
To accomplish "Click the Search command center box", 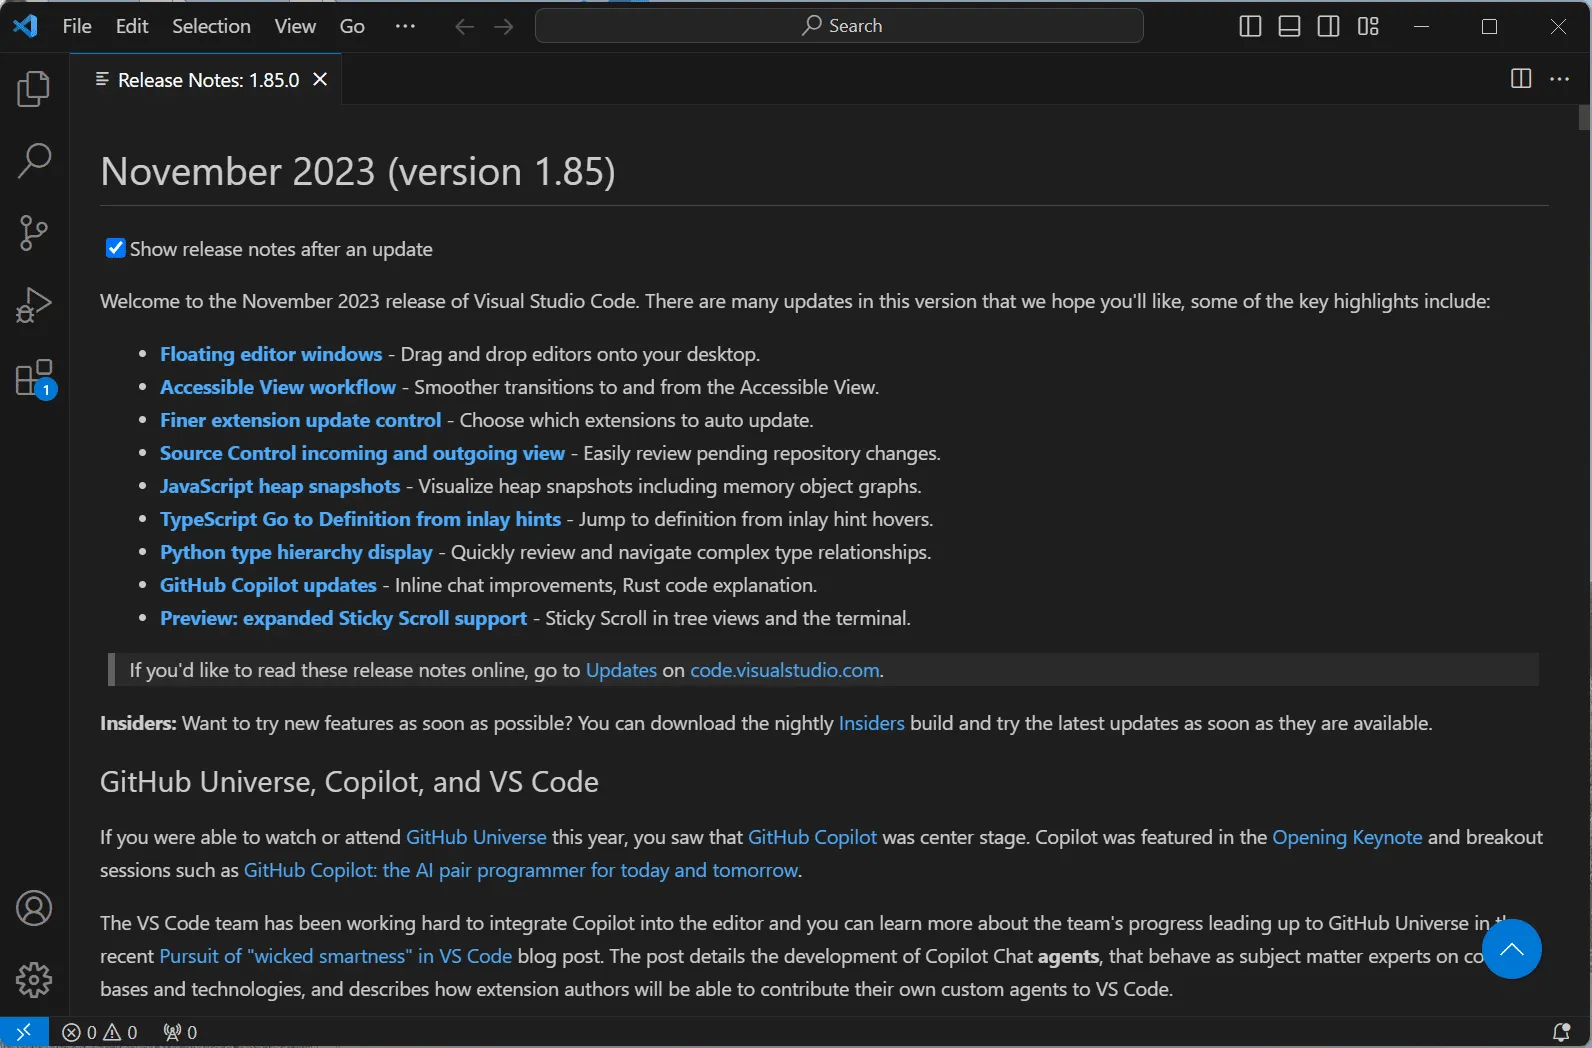I will pyautogui.click(x=839, y=26).
